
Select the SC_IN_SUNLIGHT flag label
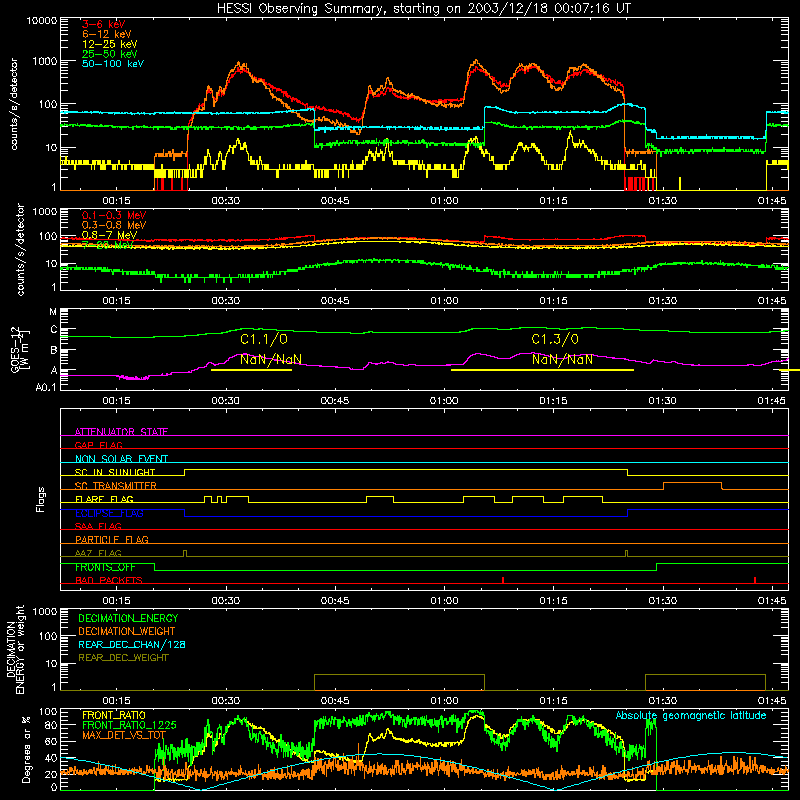(x=115, y=472)
